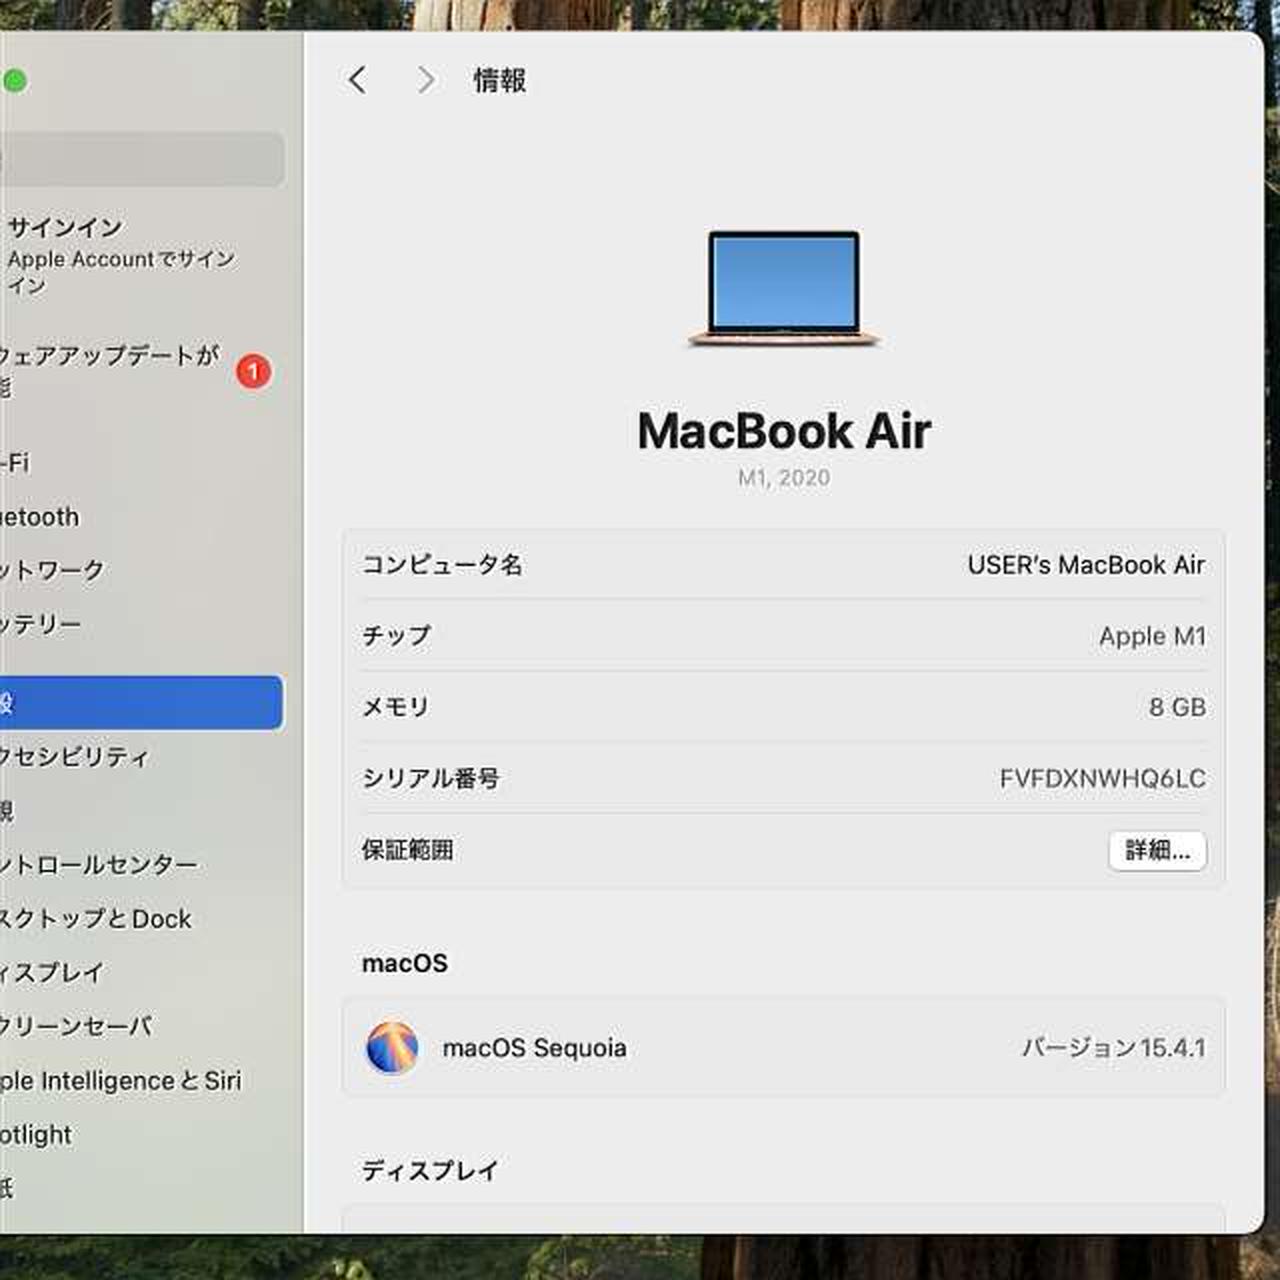Click the computer name USER's MacBook Air
This screenshot has width=1280, height=1280.
(x=1085, y=565)
